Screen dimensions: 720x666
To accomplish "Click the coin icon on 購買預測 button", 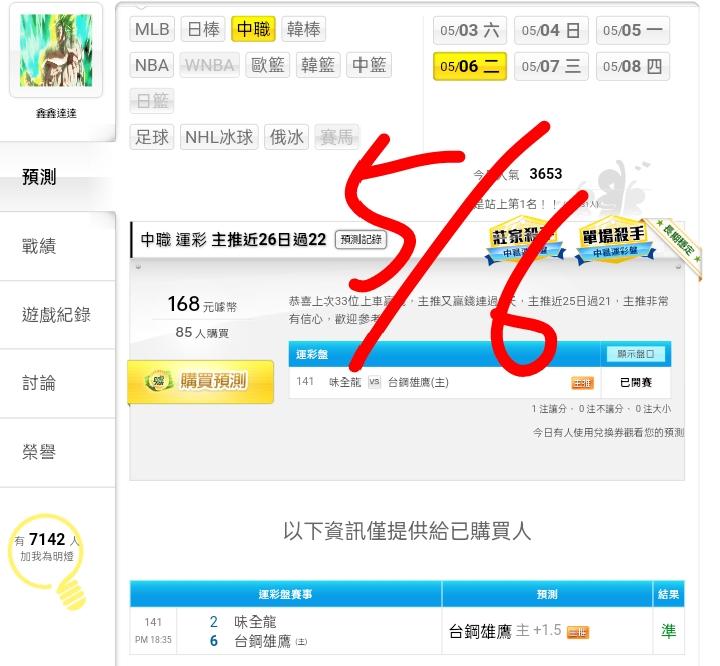I will [158, 381].
